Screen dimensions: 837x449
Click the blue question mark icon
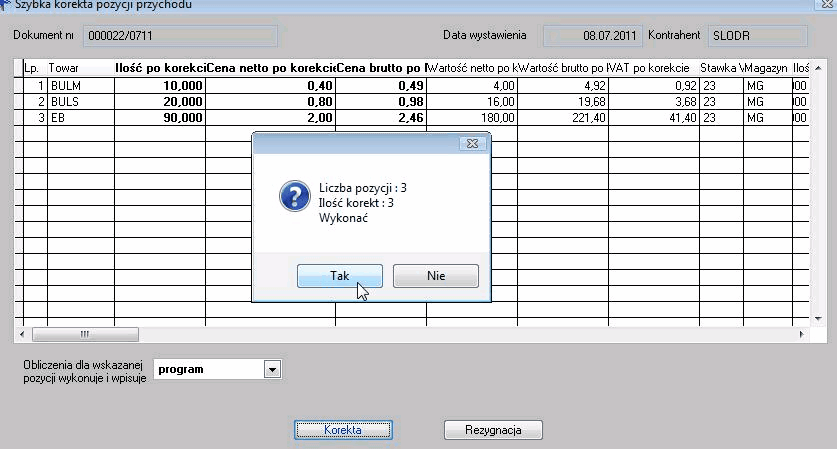pos(295,196)
